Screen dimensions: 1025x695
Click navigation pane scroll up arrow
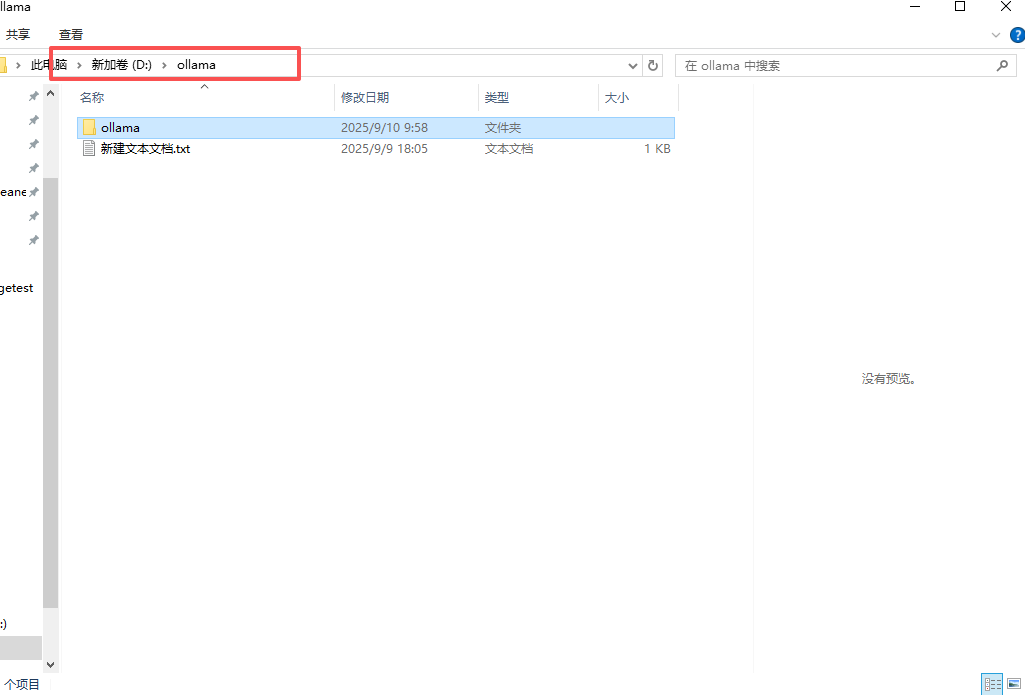click(50, 94)
